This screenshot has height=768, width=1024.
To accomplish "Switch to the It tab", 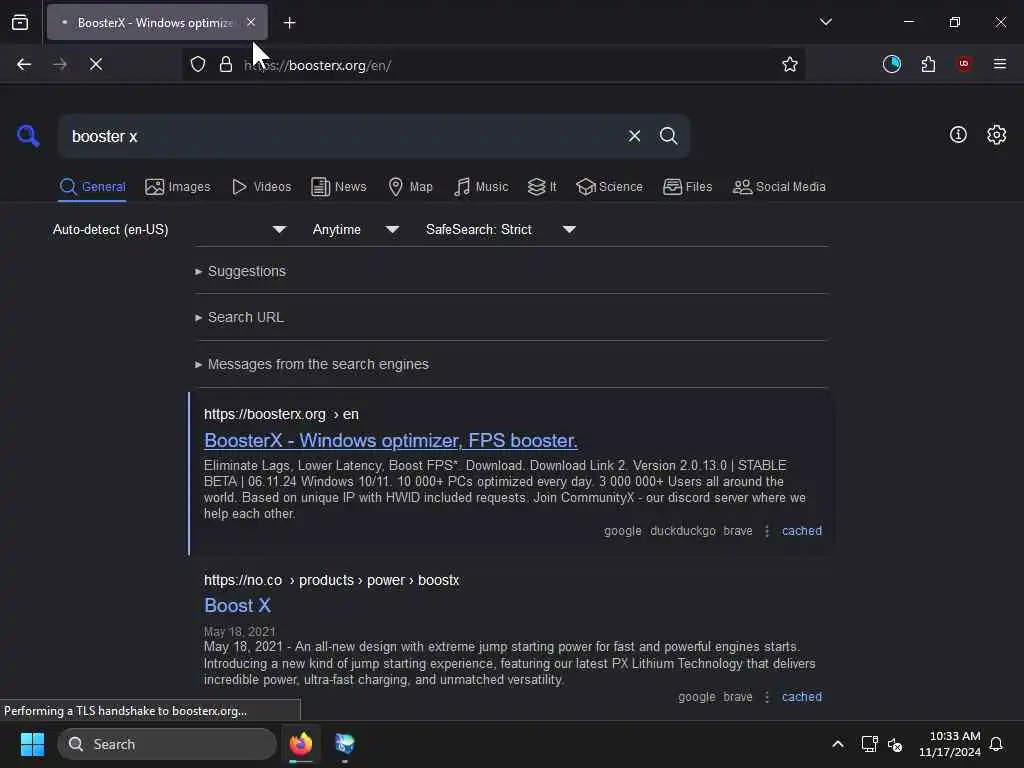I will (542, 187).
